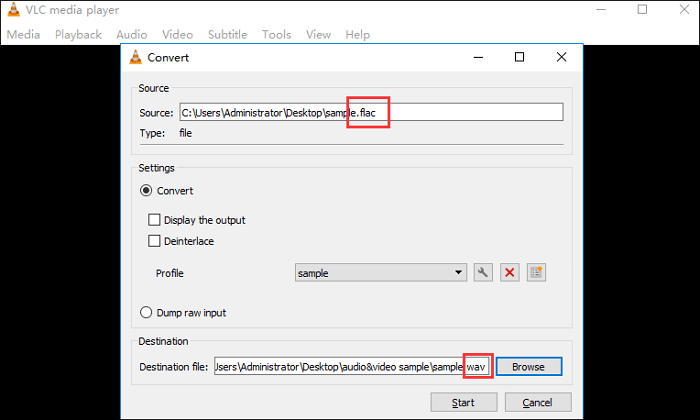This screenshot has width=700, height=420.
Task: Click the create new profile icon
Action: point(536,273)
